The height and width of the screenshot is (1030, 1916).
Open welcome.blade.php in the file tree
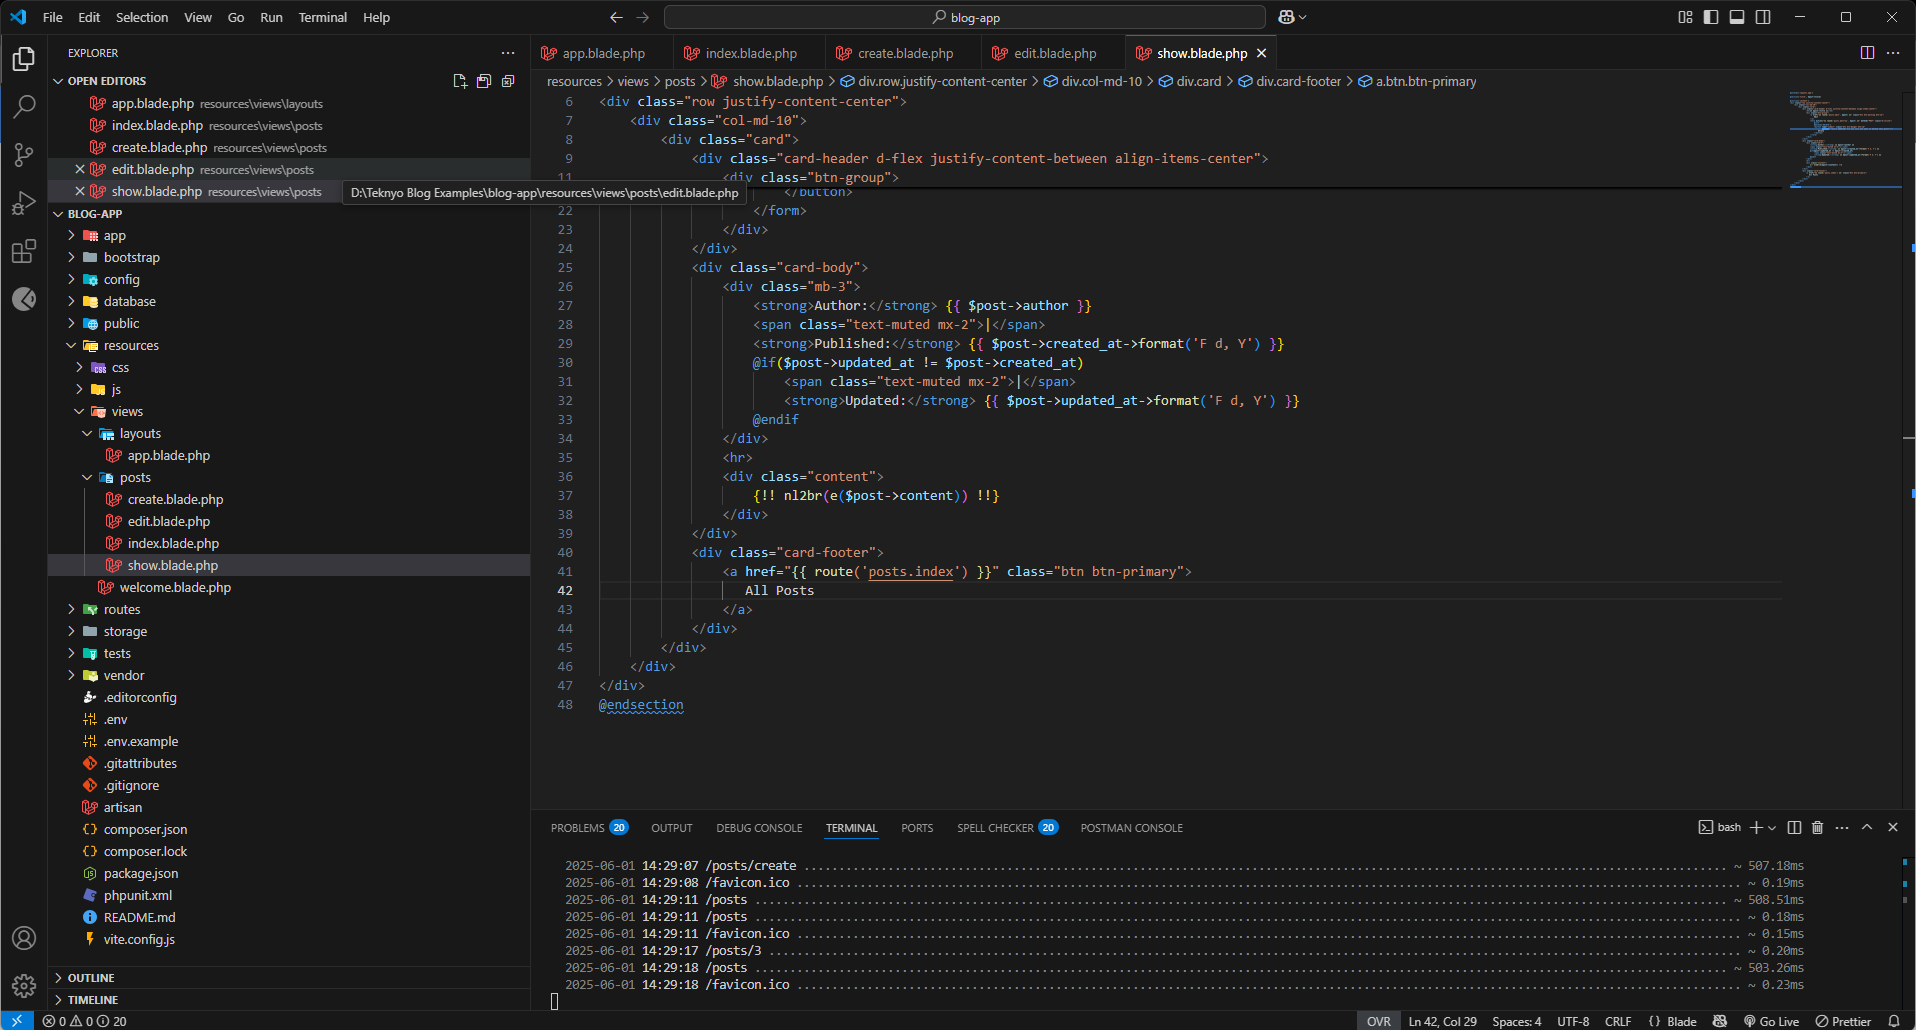[175, 588]
